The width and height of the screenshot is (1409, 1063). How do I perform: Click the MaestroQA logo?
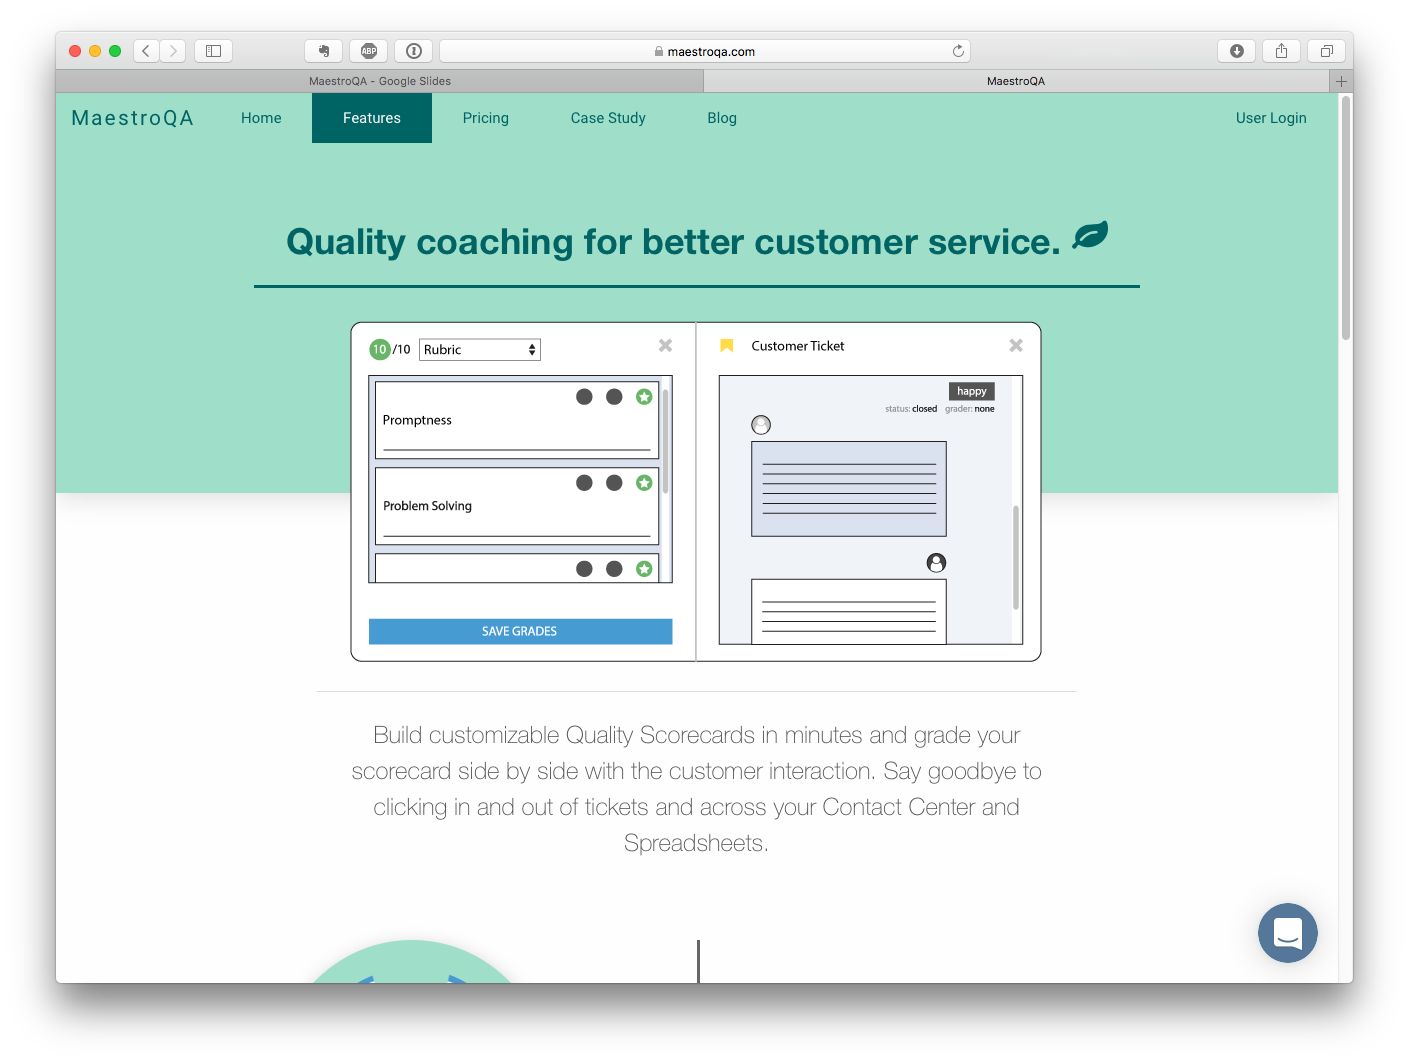(133, 118)
